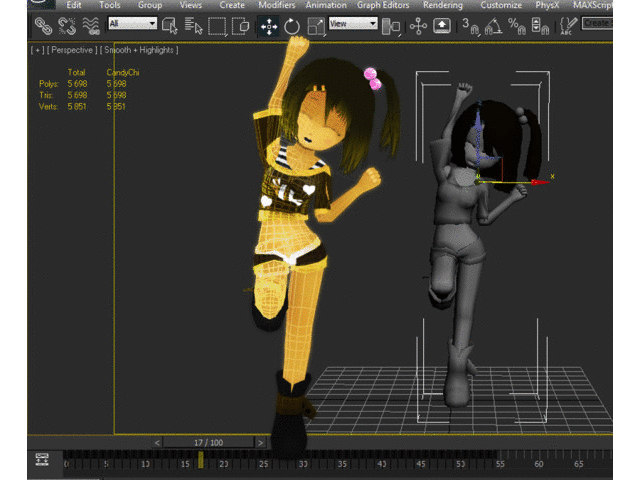Open the Create menu
This screenshot has height=480, width=640.
[232, 5]
